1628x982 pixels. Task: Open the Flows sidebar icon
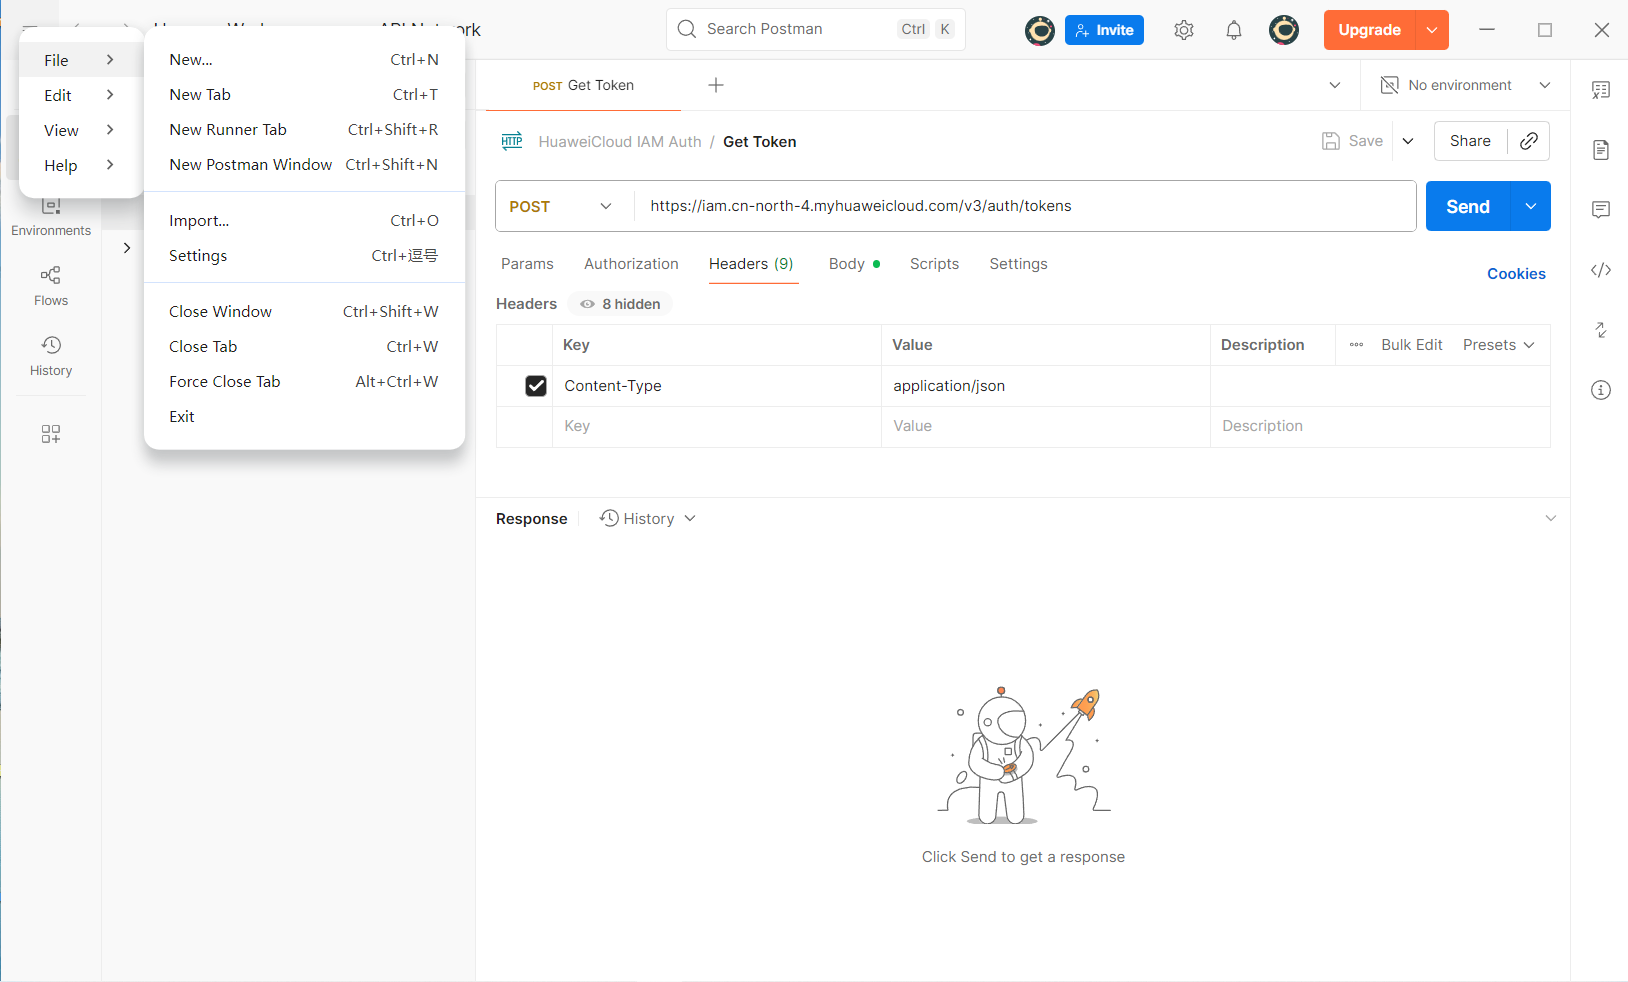(x=51, y=286)
